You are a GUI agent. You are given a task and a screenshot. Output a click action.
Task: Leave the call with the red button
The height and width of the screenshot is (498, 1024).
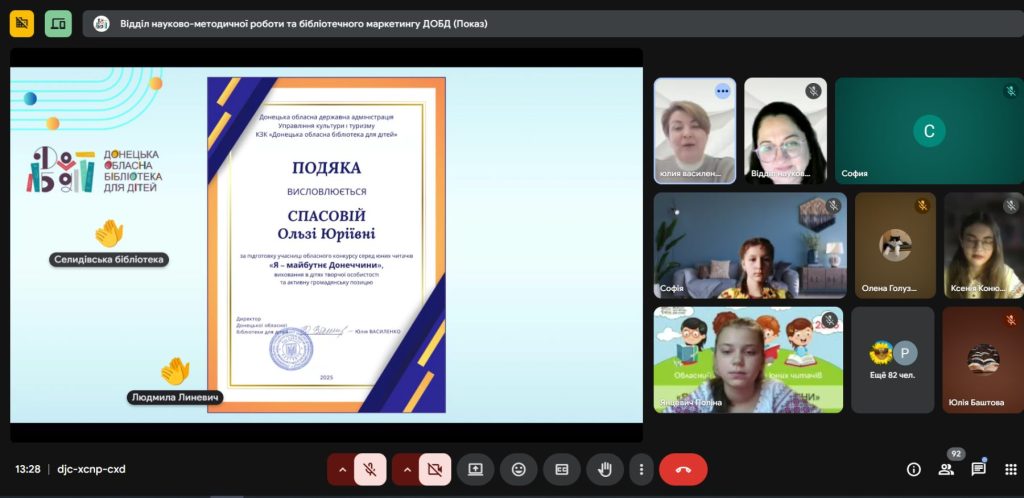[x=683, y=469]
